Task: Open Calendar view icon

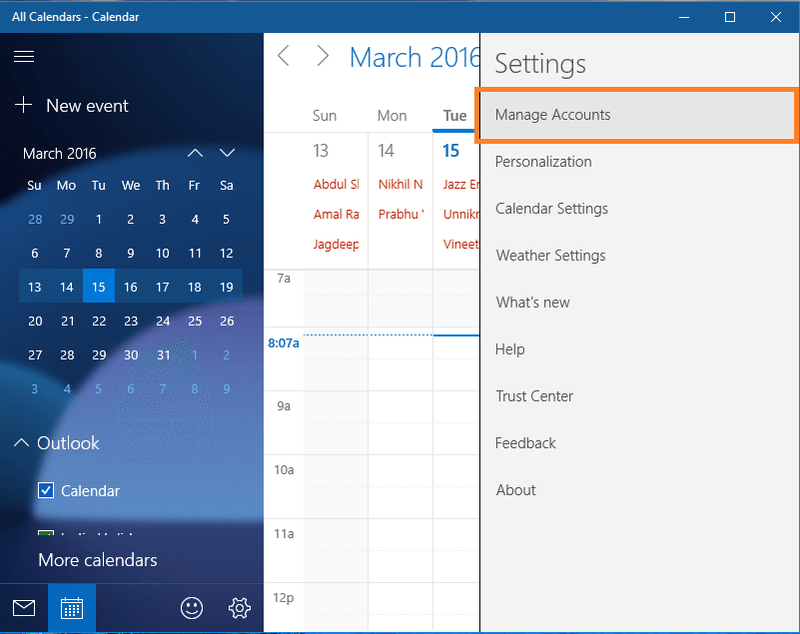Action: coord(72,608)
